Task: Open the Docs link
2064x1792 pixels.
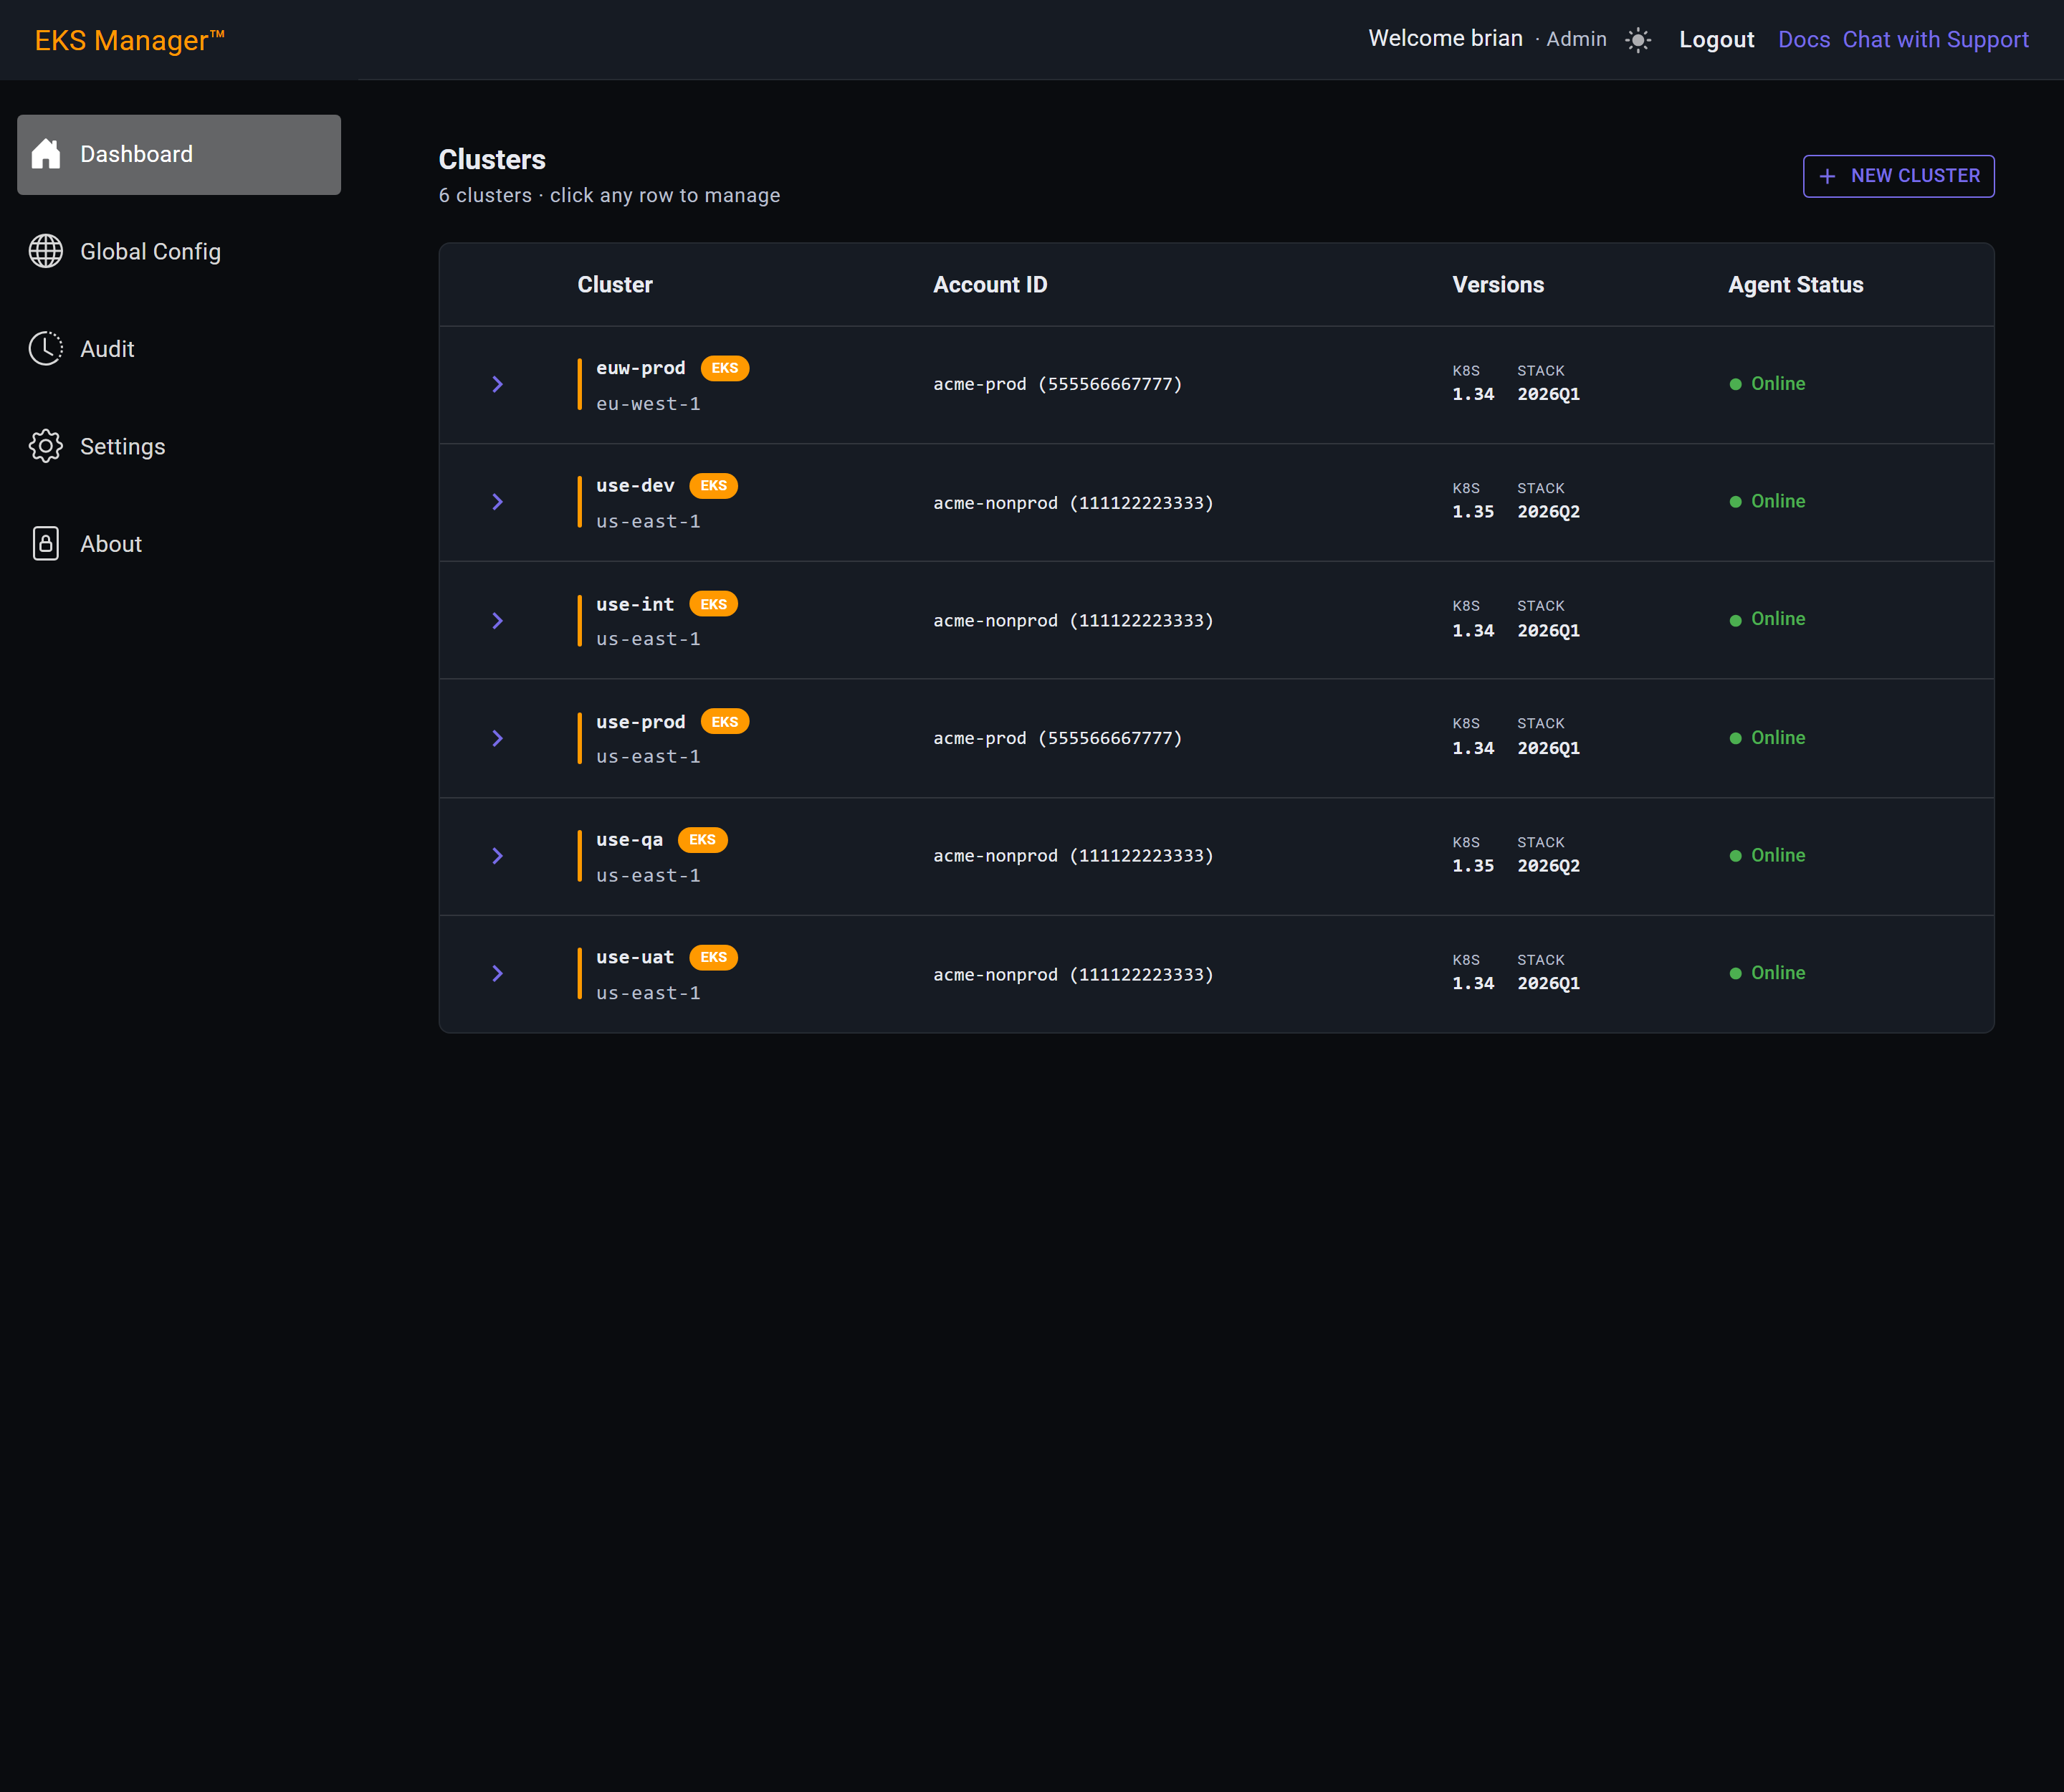Action: tap(1804, 40)
